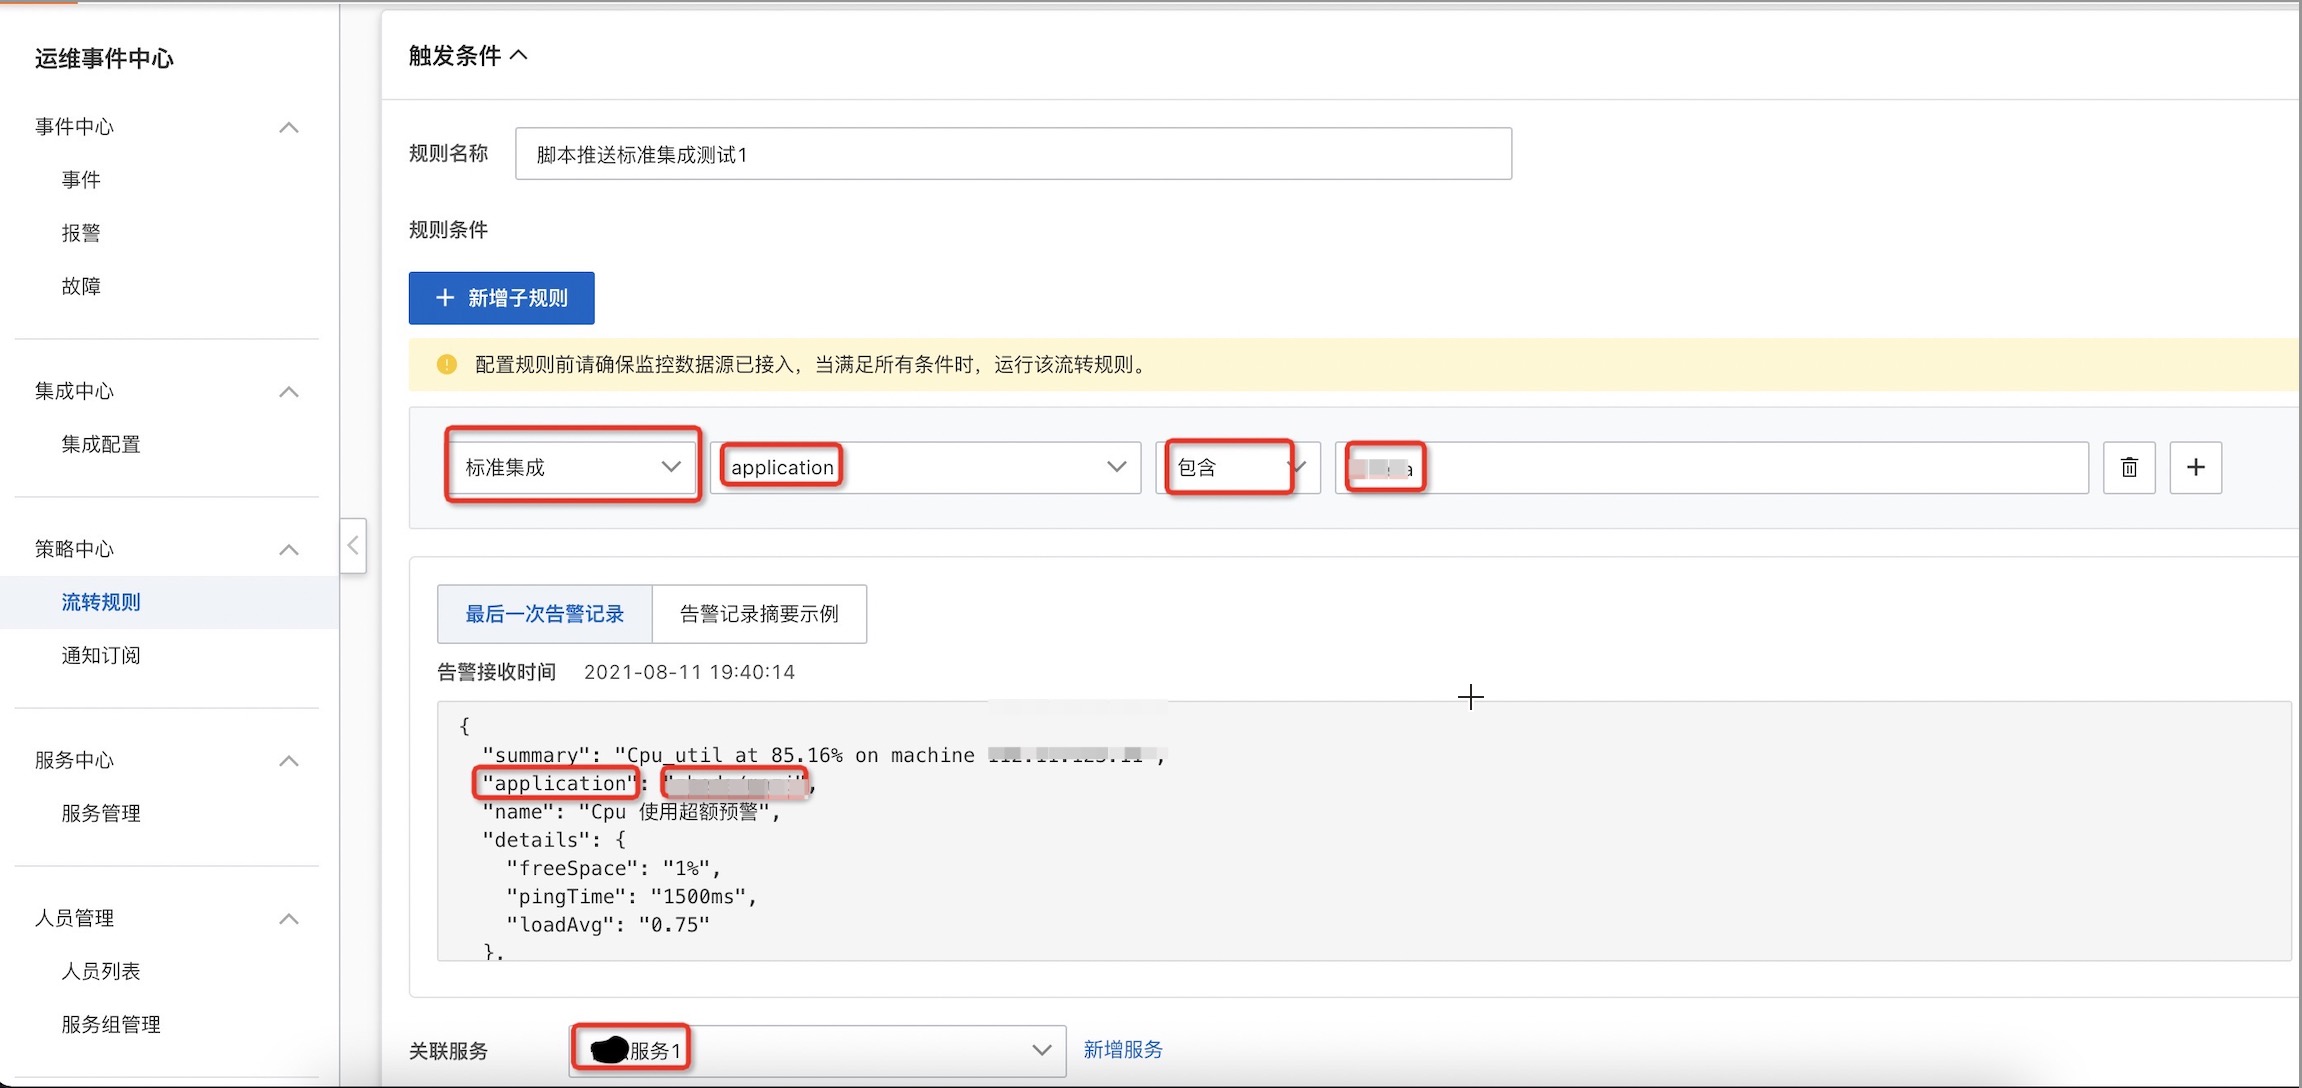Open 服务管理 in the sidebar

[x=101, y=813]
